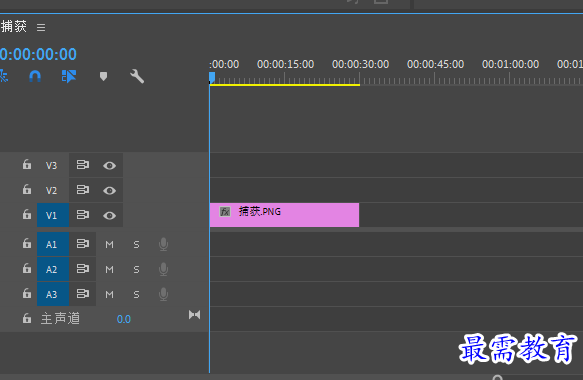Click the 主声道 master track label
Screen dimensions: 583x380
tap(60, 319)
